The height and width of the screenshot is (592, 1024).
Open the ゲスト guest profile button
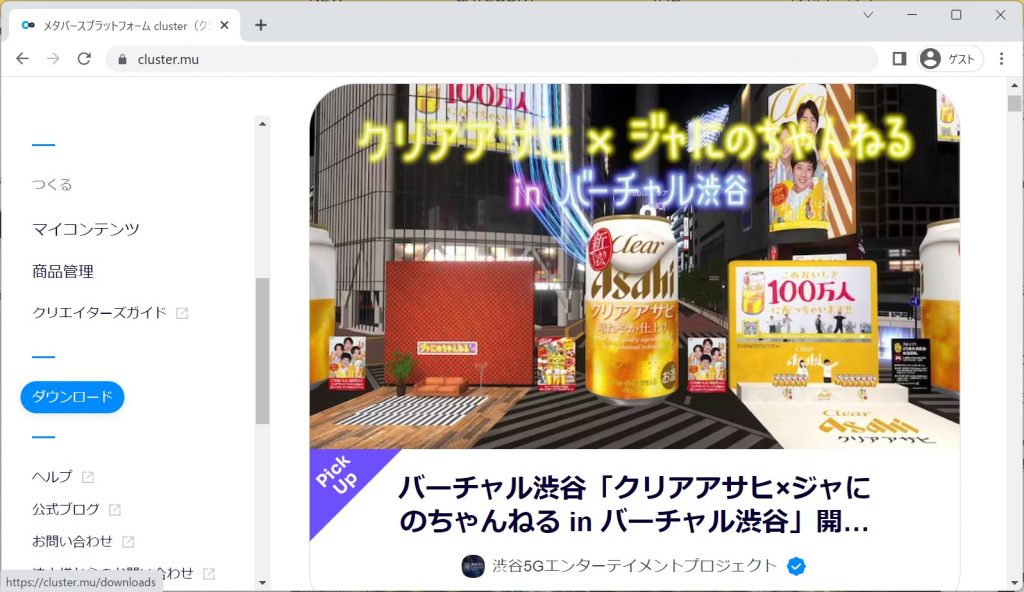coord(950,59)
